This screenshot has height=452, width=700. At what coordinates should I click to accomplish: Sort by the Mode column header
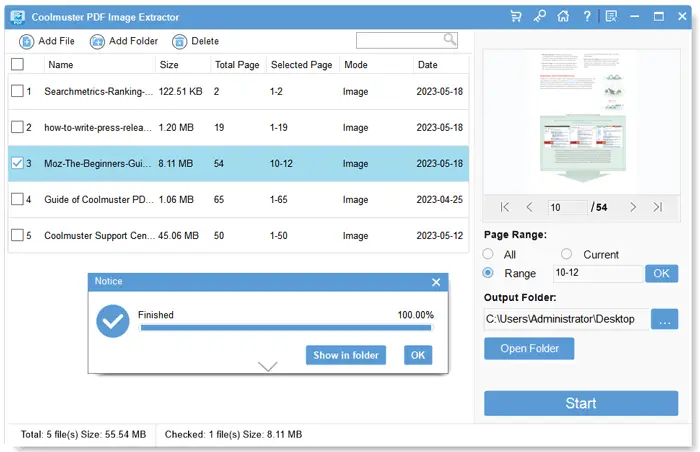coord(356,65)
